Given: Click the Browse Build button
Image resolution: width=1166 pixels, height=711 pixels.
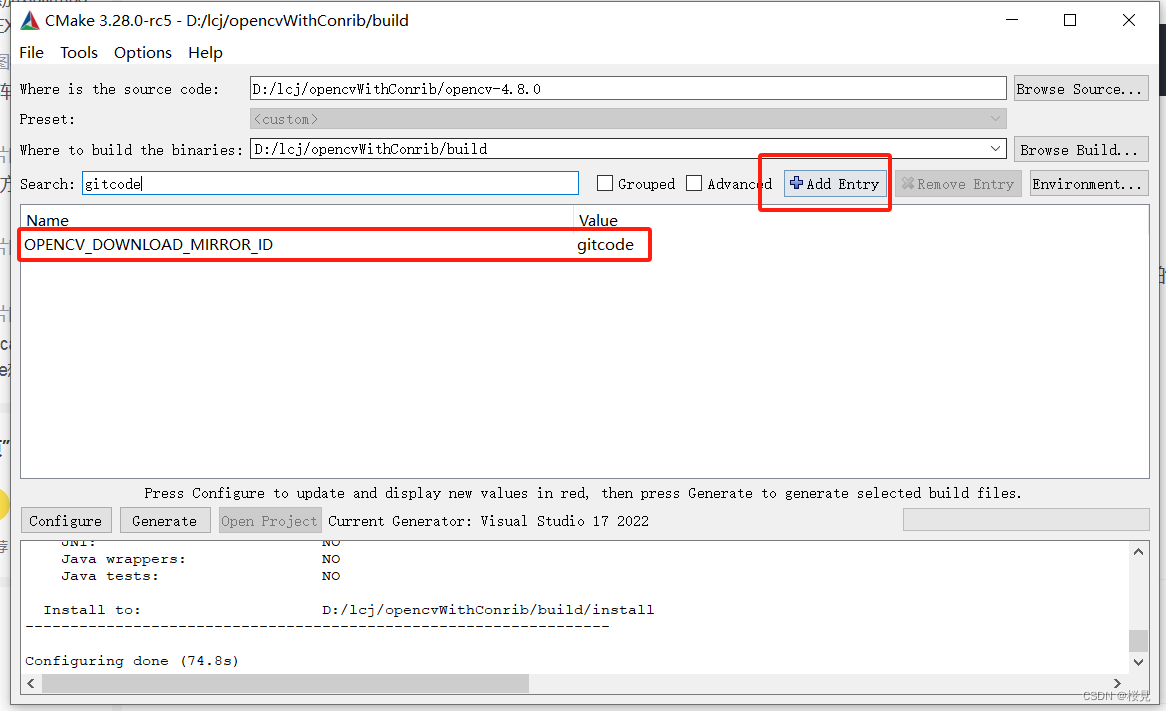Looking at the screenshot, I should click(1081, 149).
